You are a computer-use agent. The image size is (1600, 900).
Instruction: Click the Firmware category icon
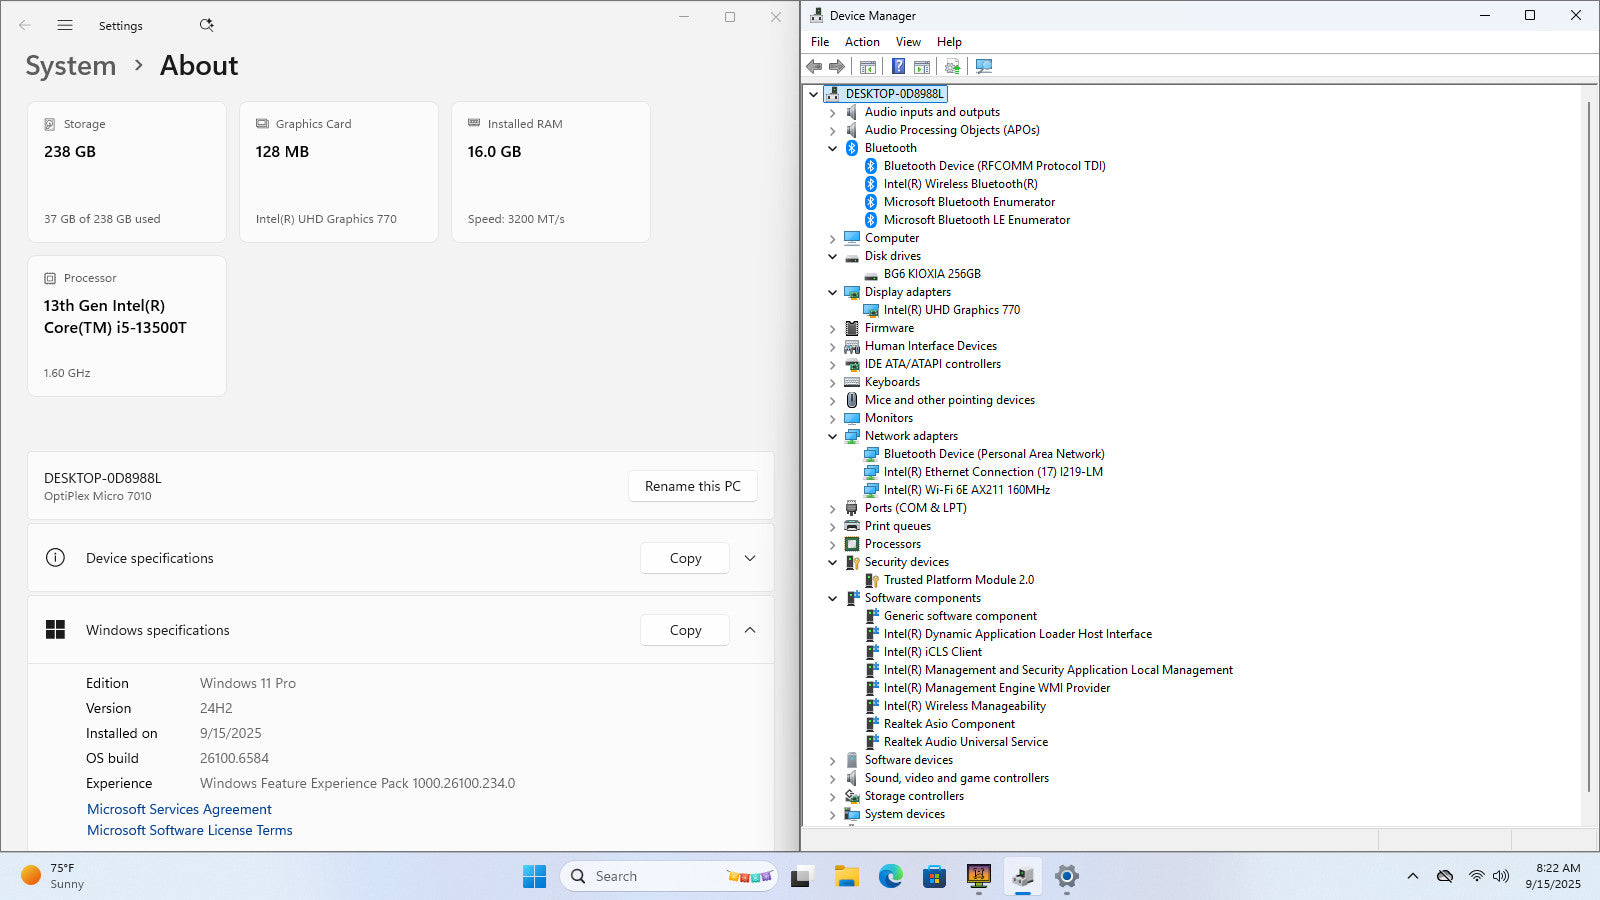click(852, 328)
